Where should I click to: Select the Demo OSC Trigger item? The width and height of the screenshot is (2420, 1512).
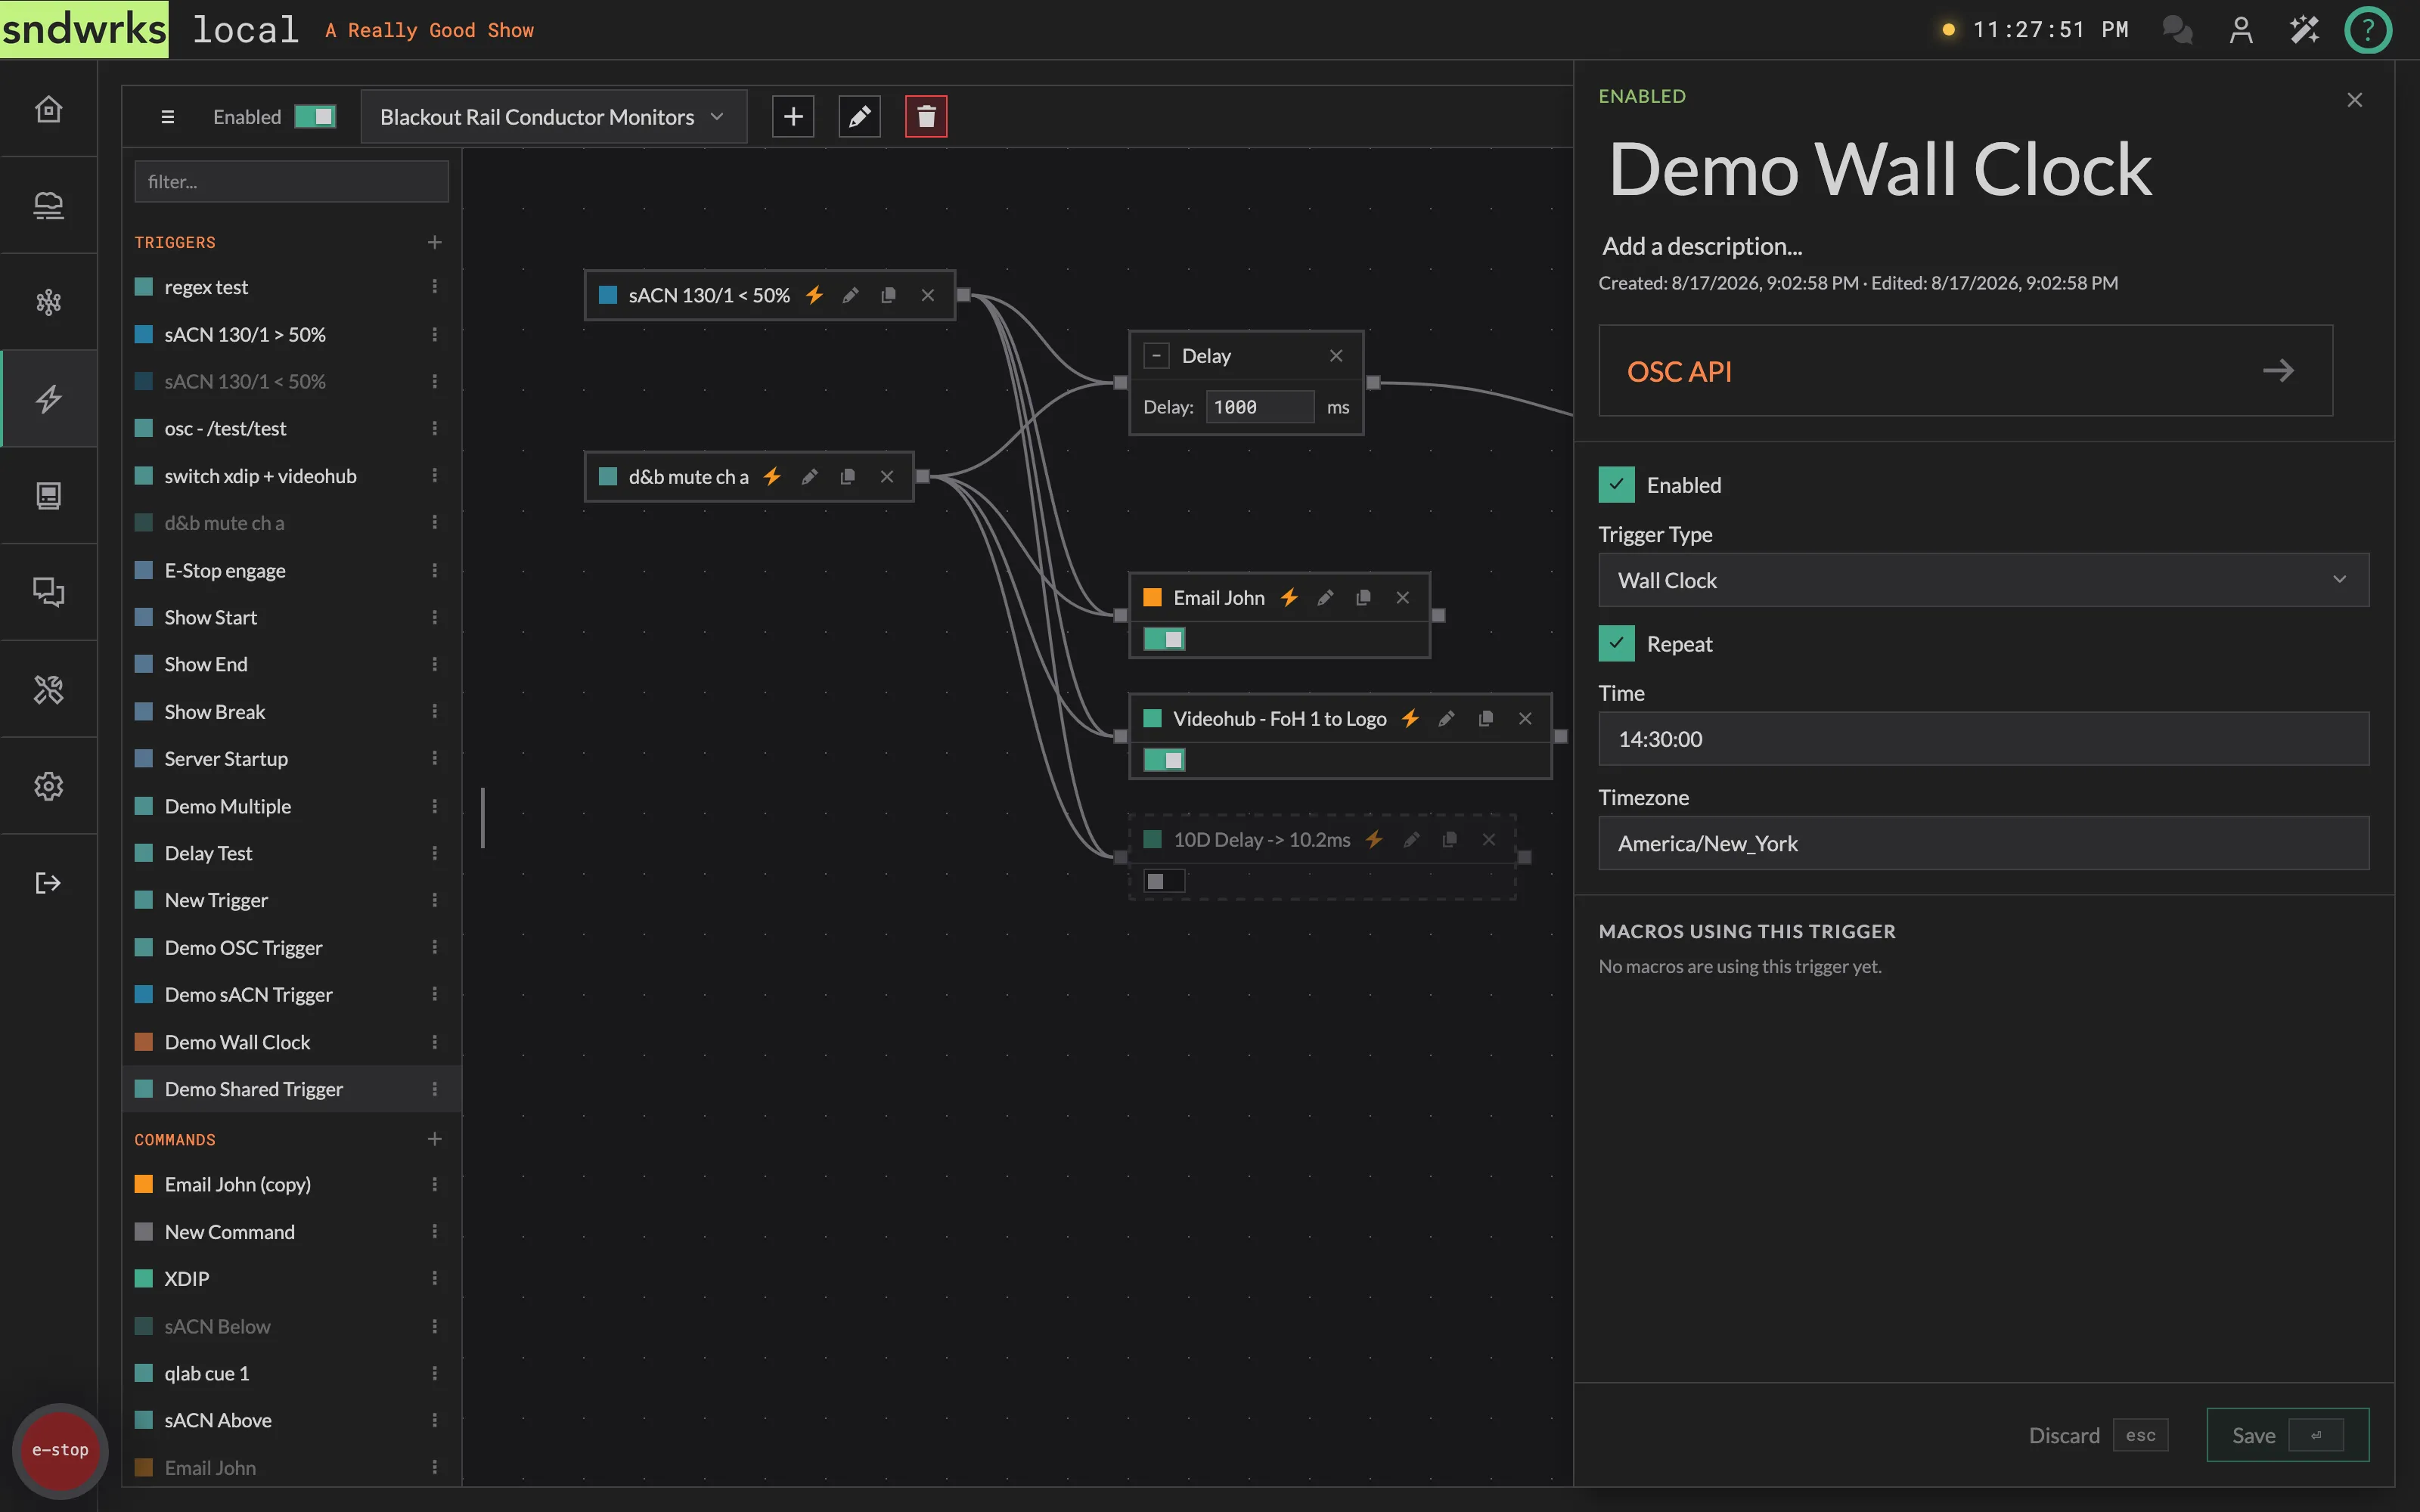(291, 947)
